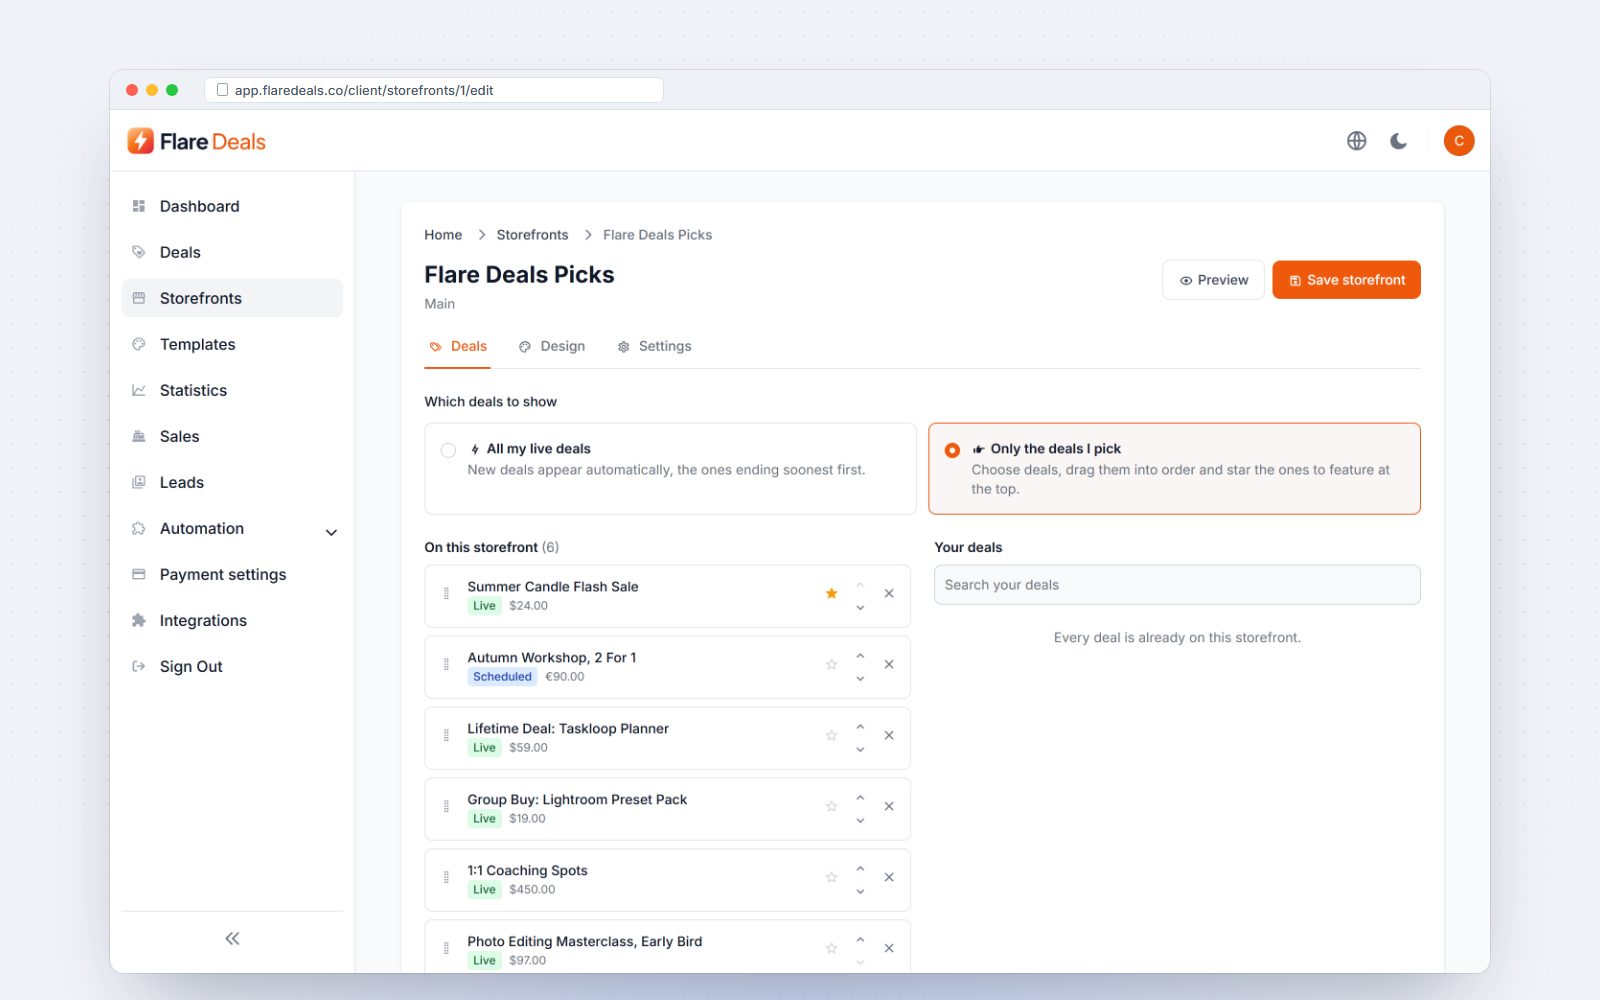This screenshot has width=1600, height=1000.
Task: Switch to the Settings tab
Action: pyautogui.click(x=654, y=346)
